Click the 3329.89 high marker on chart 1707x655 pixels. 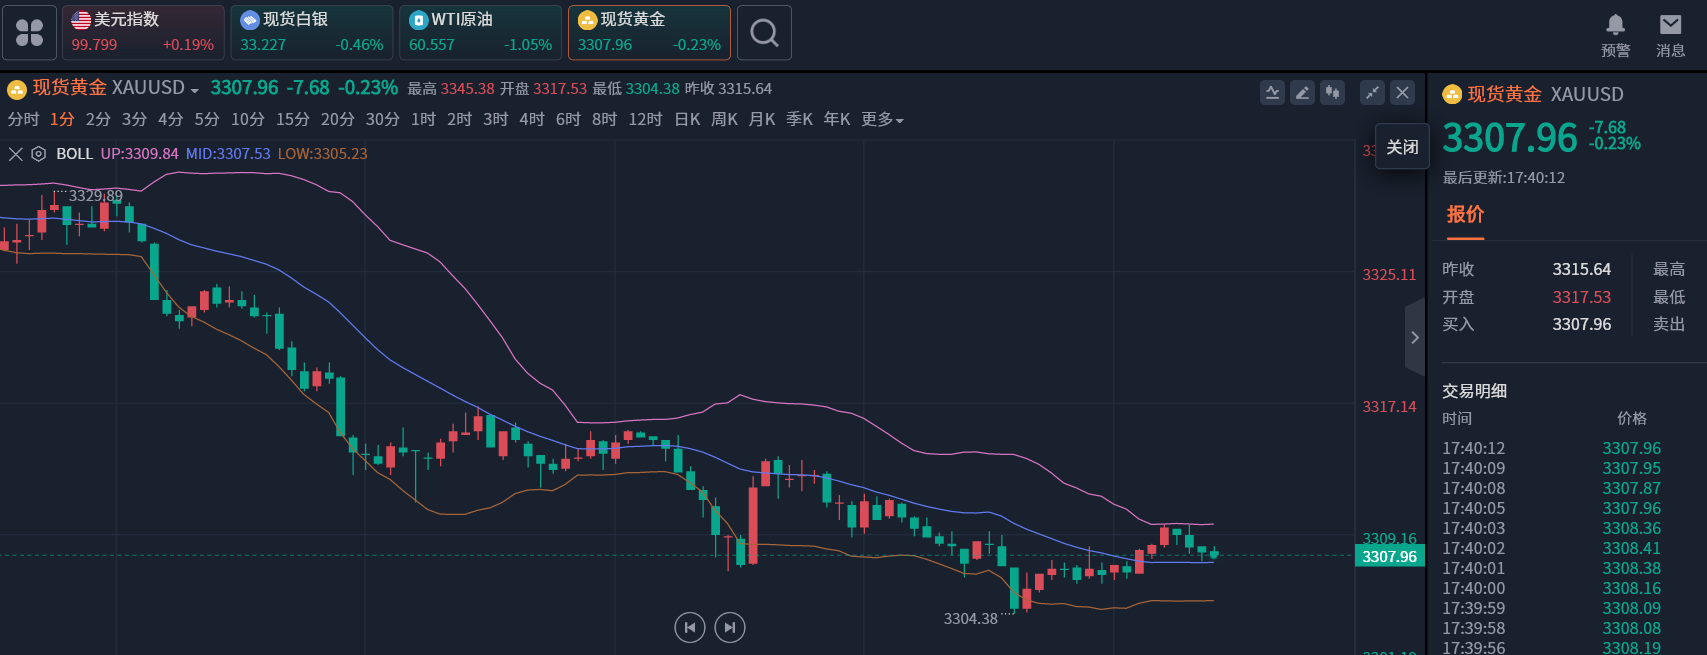point(96,196)
